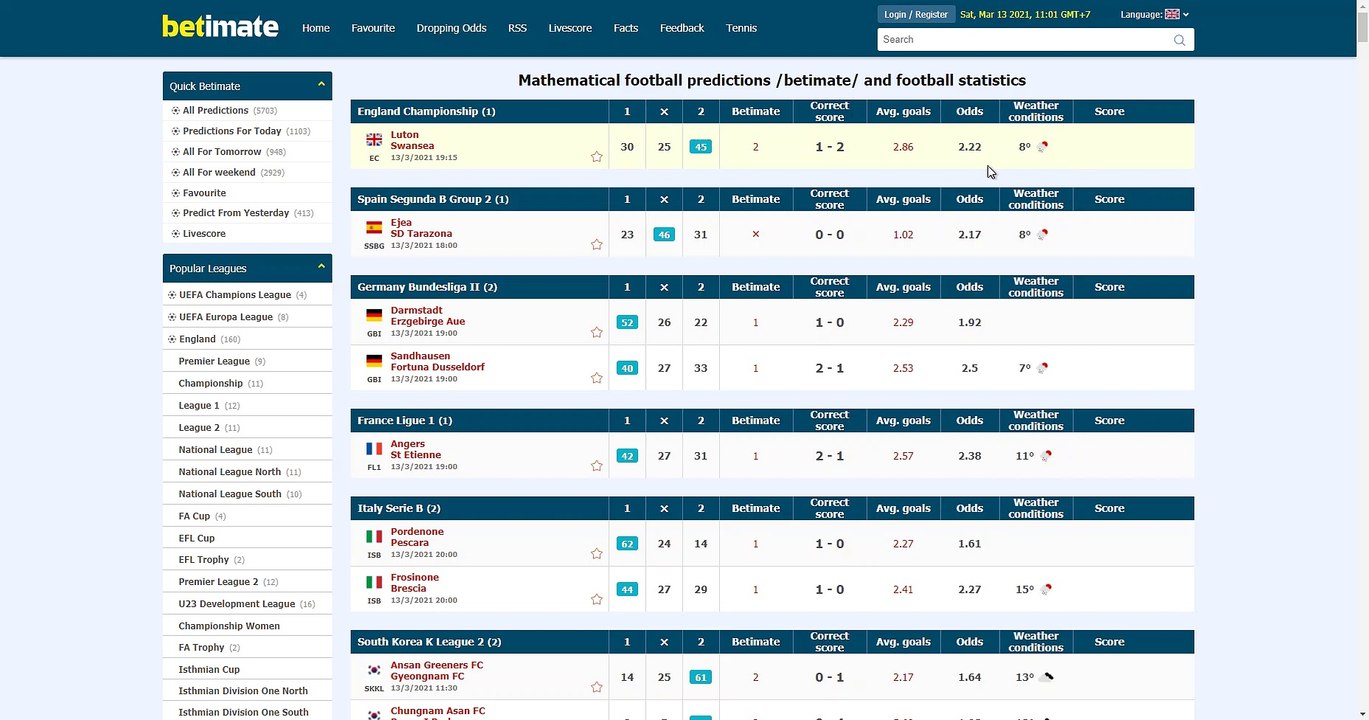Viewport: 1369px width, 720px height.
Task: Click the France flag beside Angers match
Action: coord(374,449)
